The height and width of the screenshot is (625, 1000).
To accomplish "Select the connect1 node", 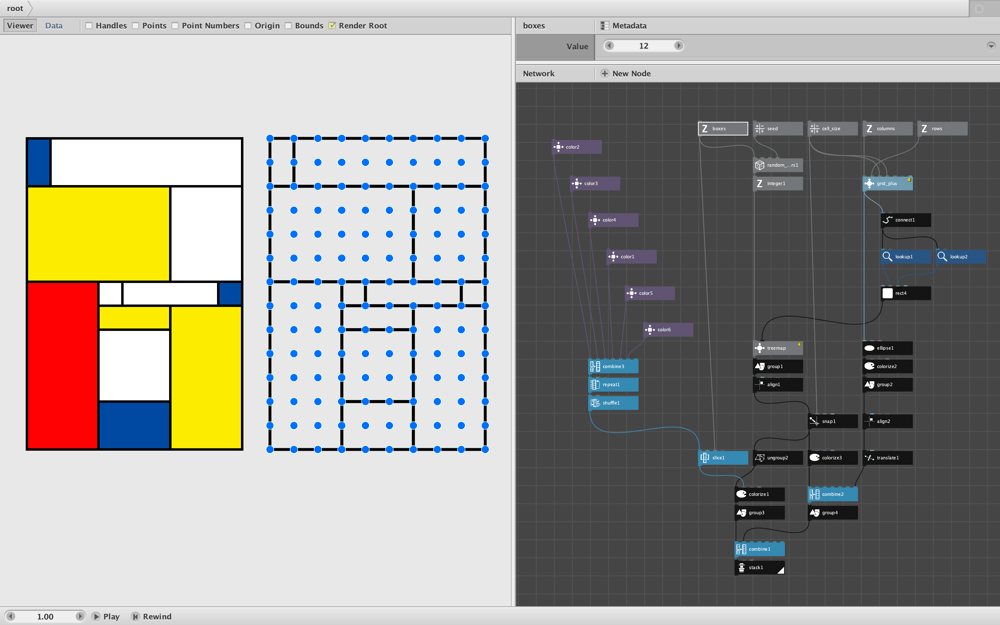I will coord(906,220).
